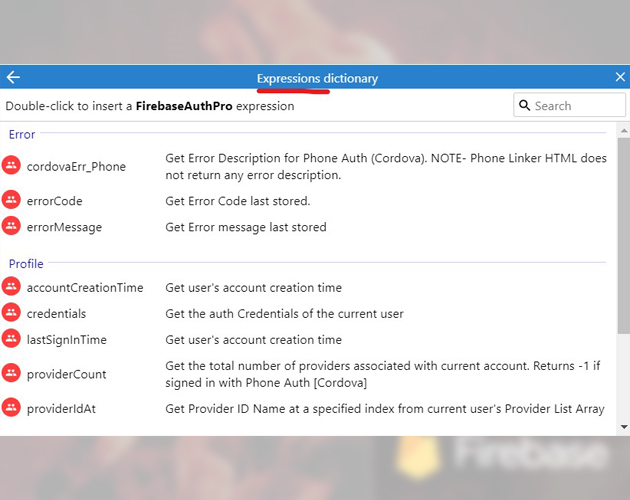Click the icon beside errorCode

coord(11,200)
